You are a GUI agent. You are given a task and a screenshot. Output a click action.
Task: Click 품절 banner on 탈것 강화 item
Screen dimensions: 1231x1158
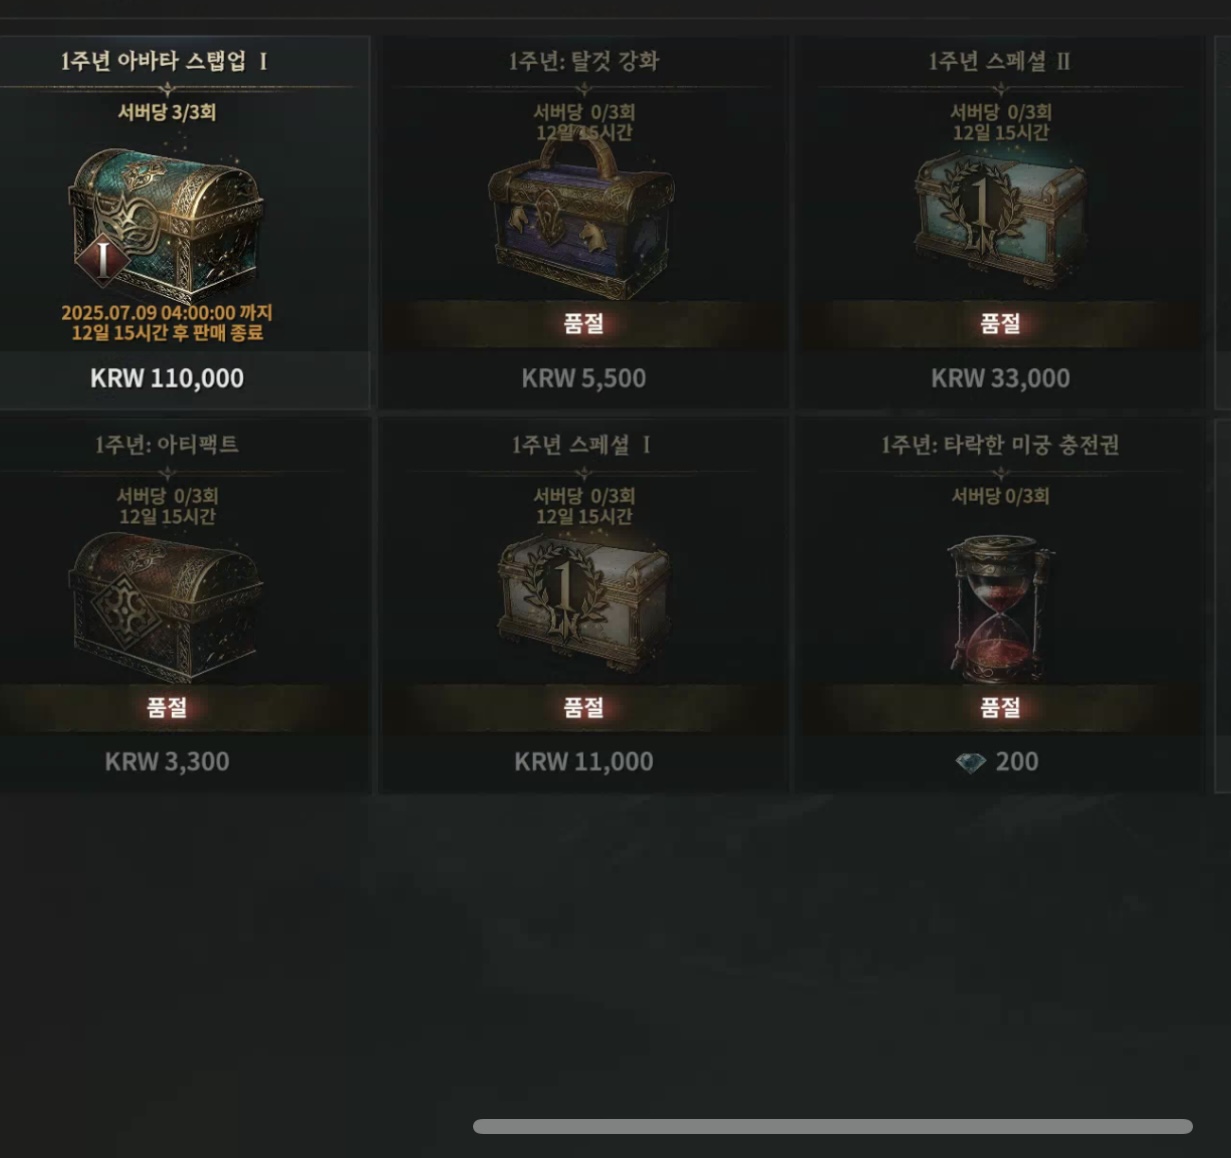click(583, 324)
